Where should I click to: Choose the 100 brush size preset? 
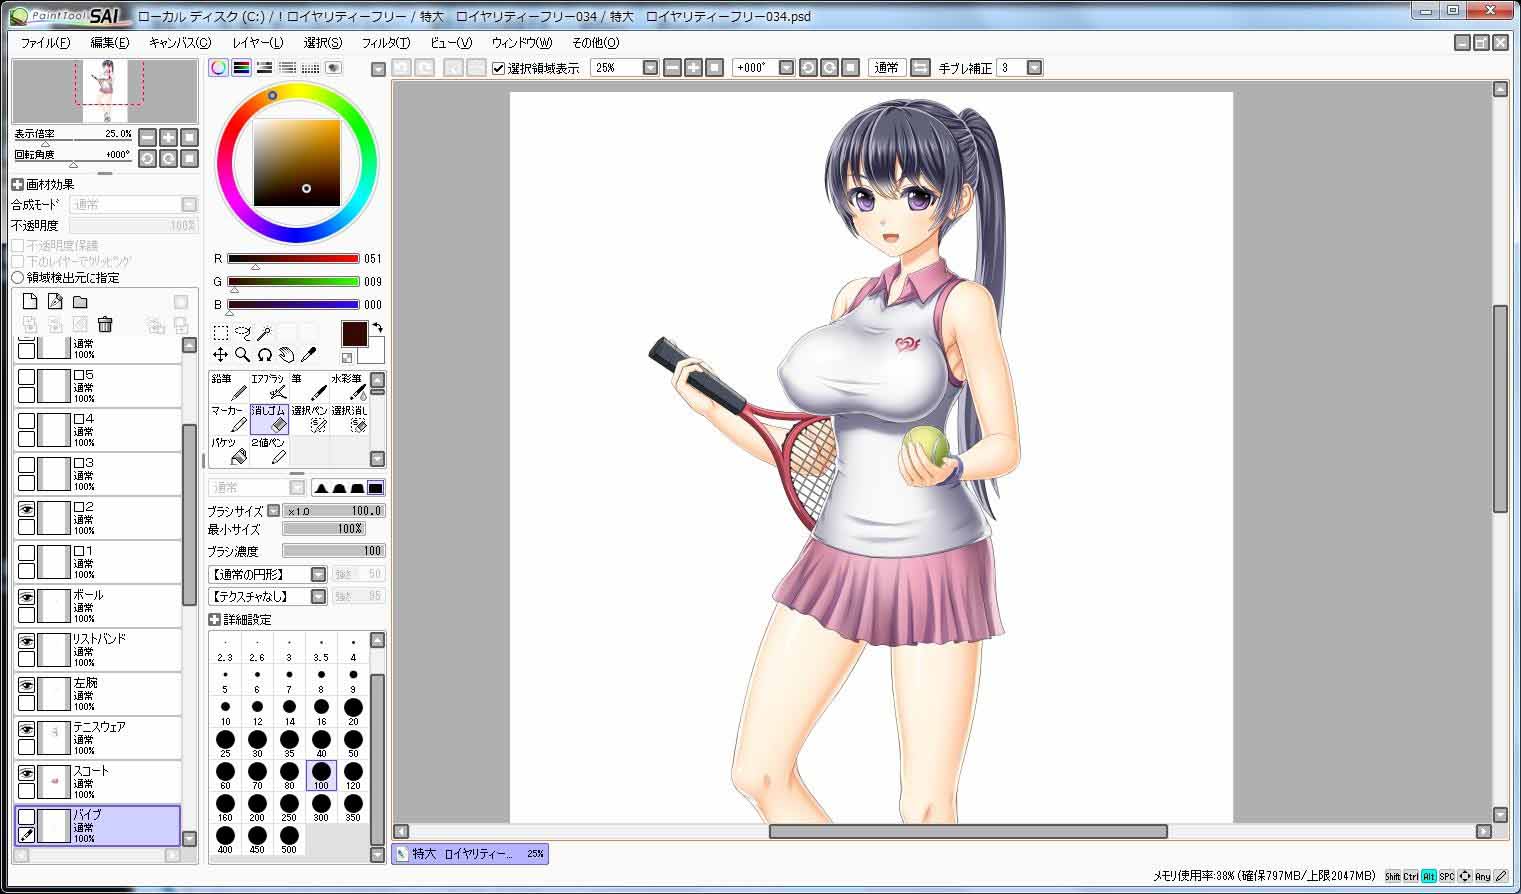321,776
